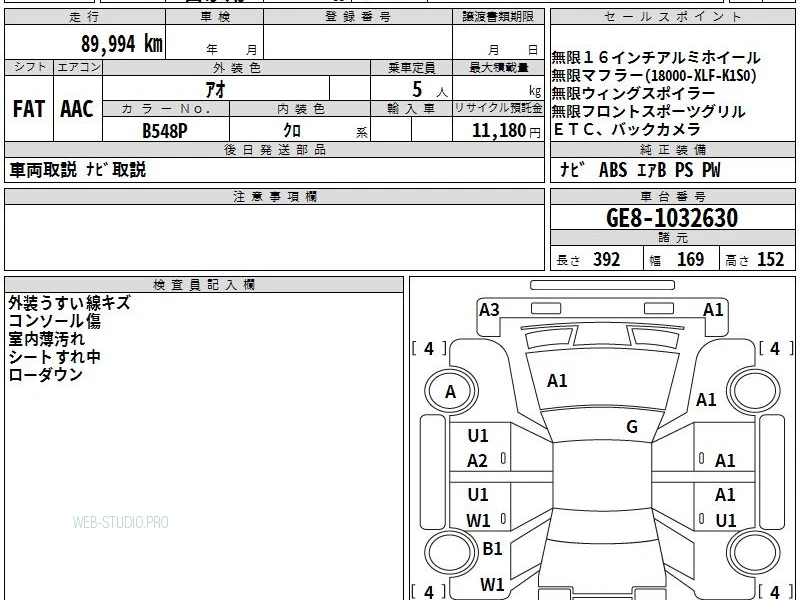This screenshot has height=600, width=800.
Task: Click the line 無限フロントスポーツグリル
Action: point(648,111)
